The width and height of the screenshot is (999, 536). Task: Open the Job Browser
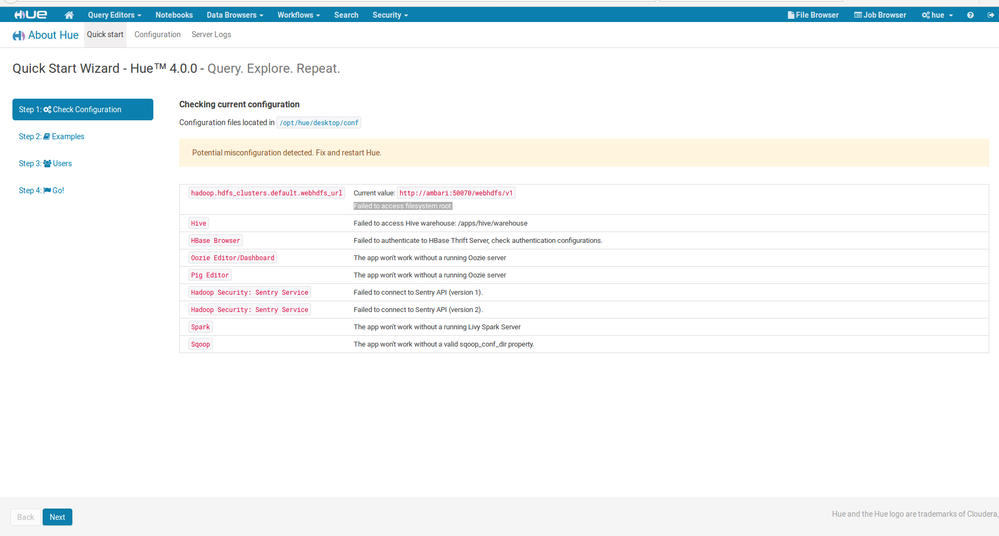[x=880, y=15]
